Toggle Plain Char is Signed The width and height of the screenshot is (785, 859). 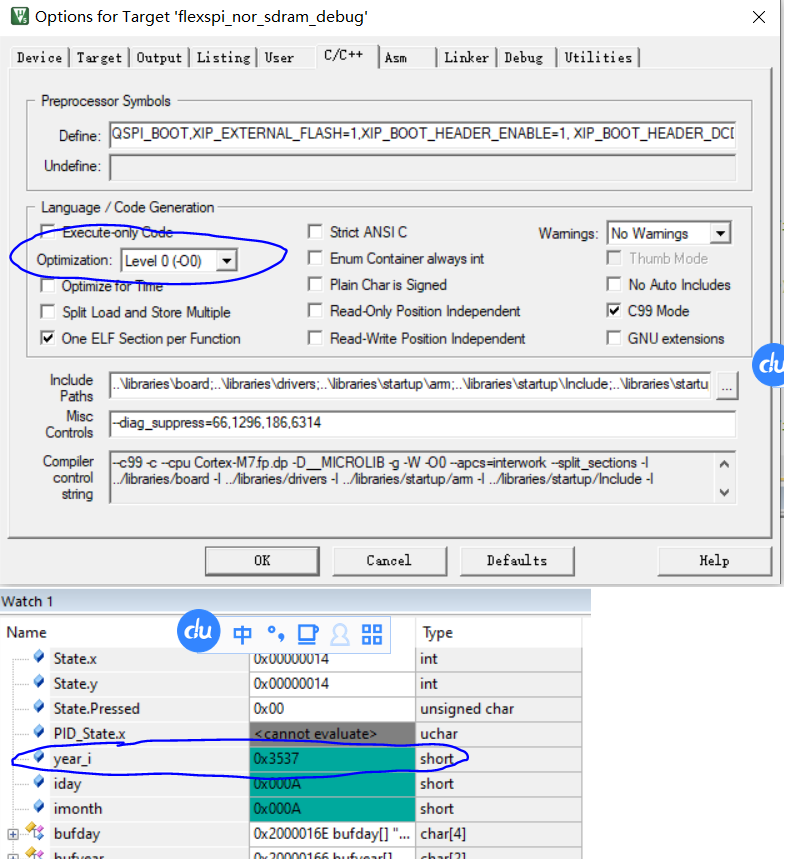point(315,284)
